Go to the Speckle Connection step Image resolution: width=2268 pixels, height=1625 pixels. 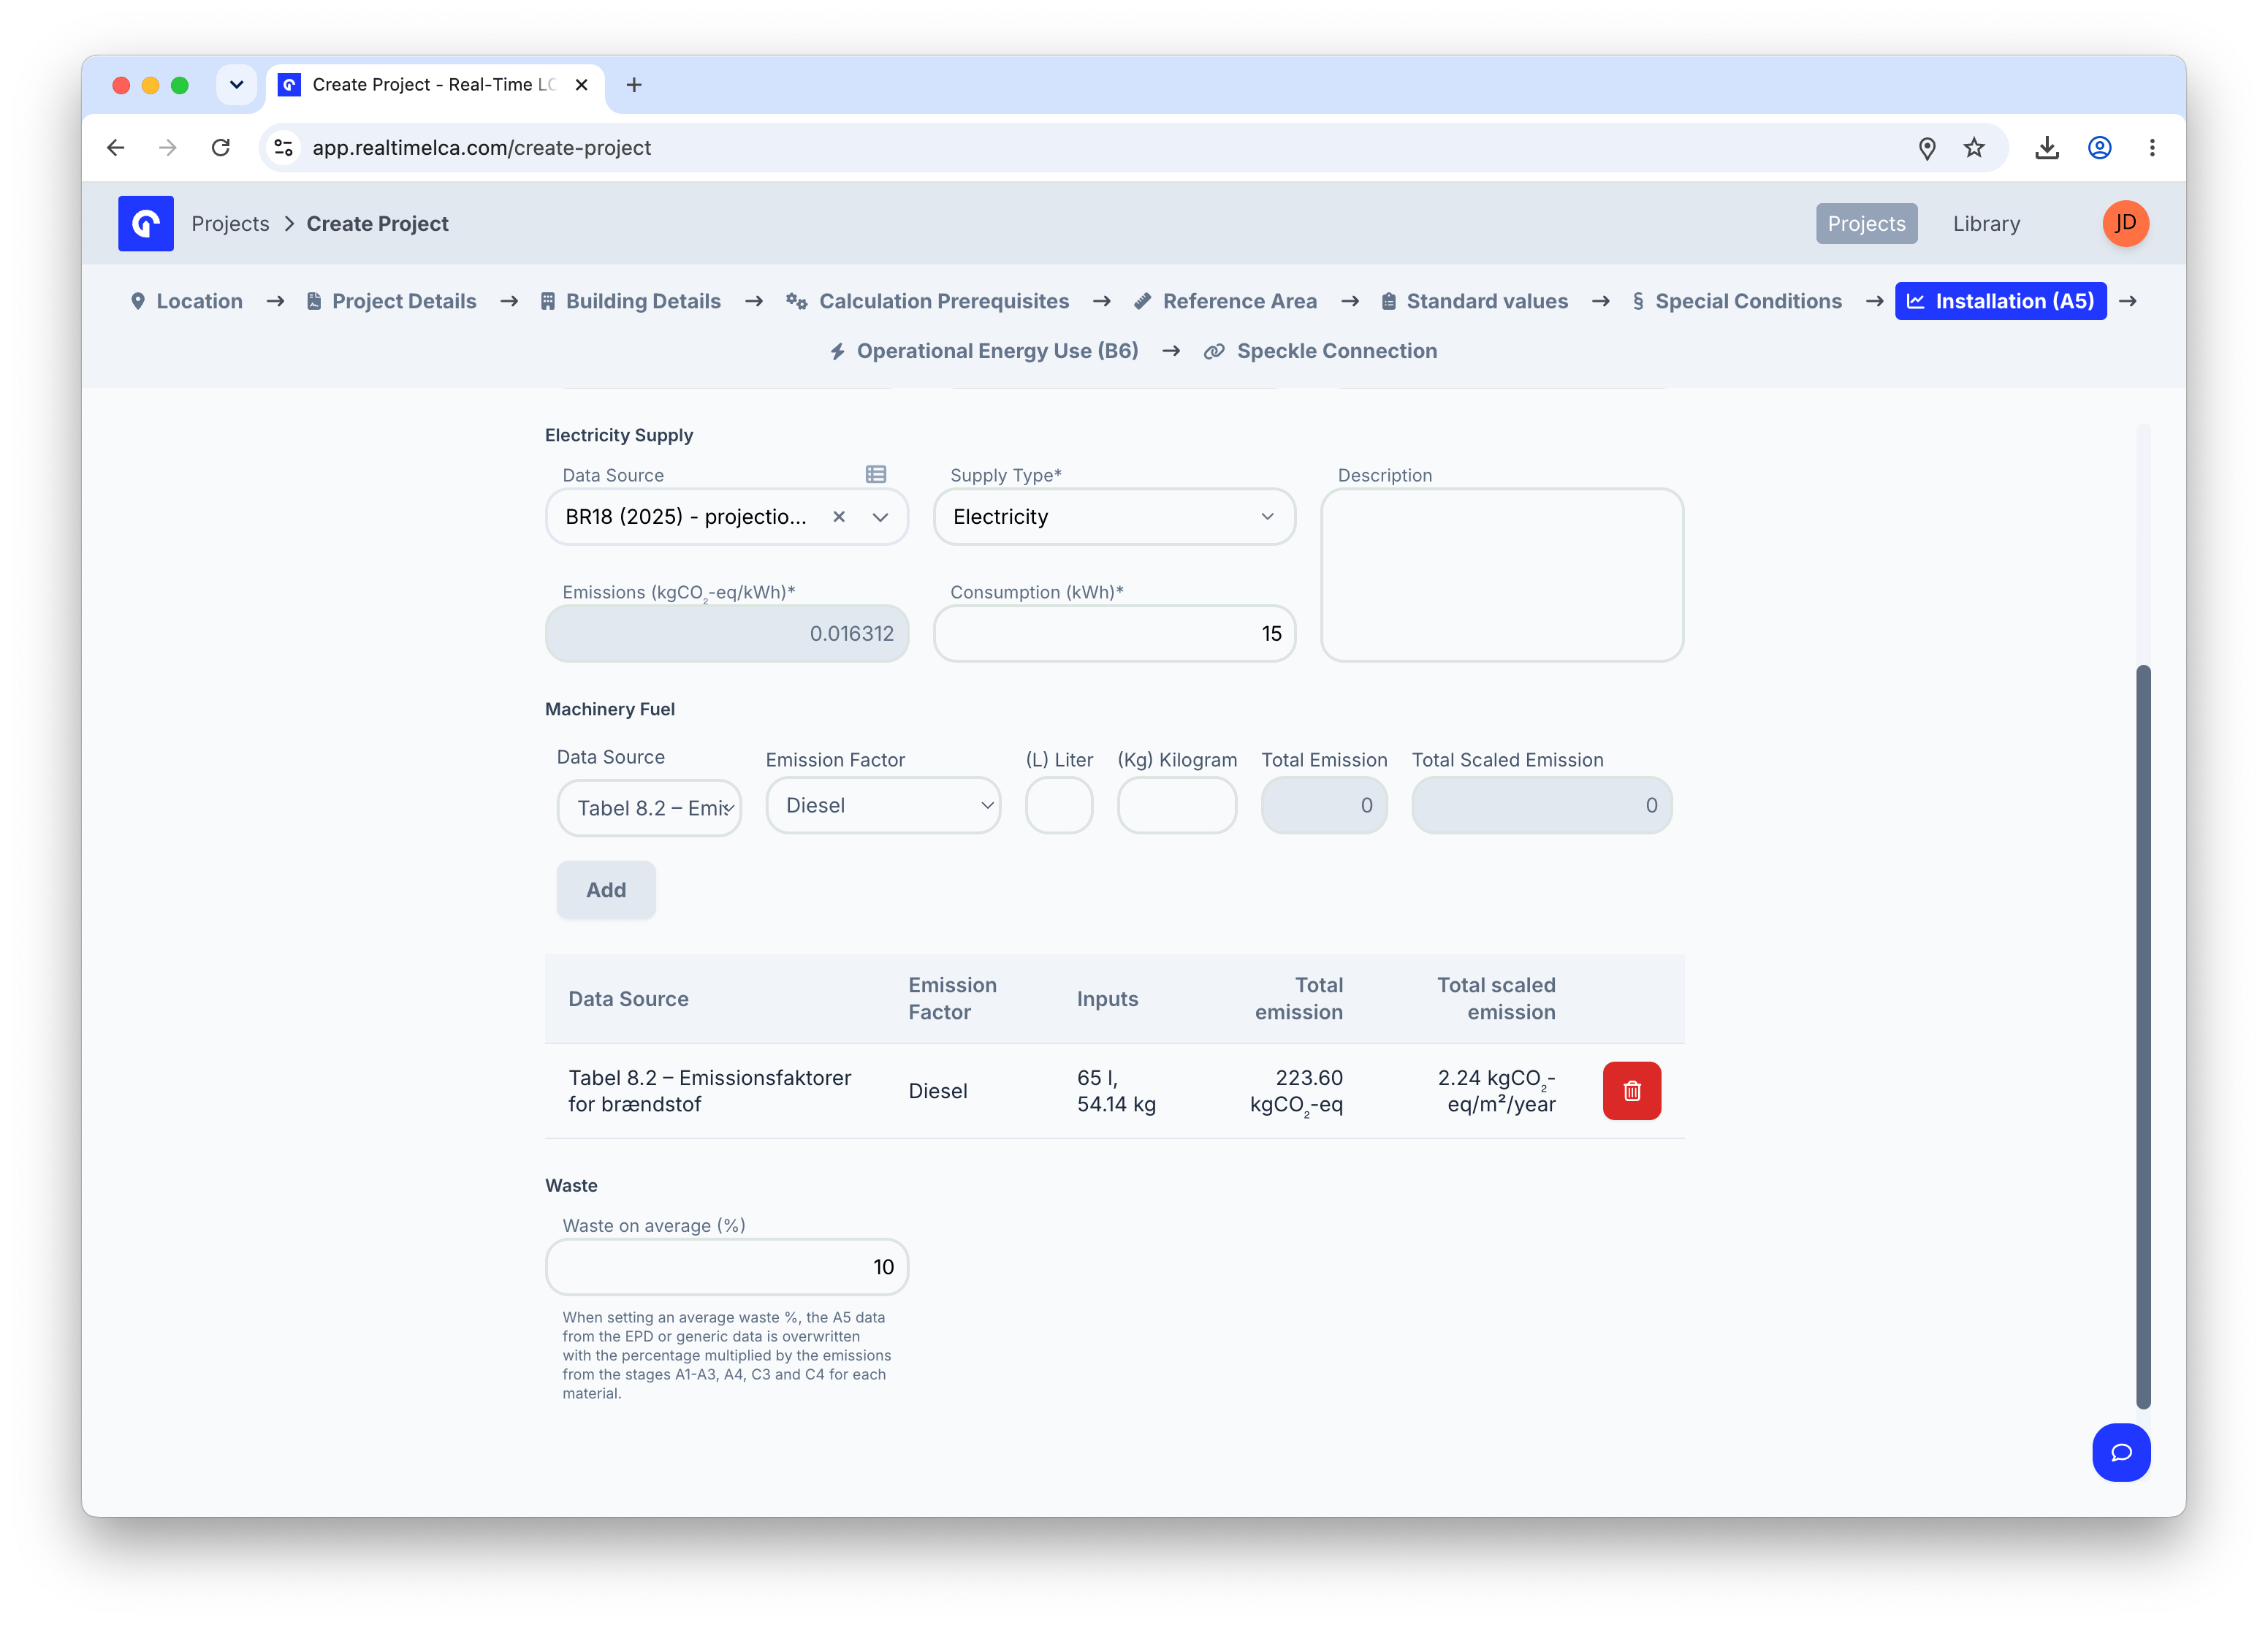tap(1320, 351)
